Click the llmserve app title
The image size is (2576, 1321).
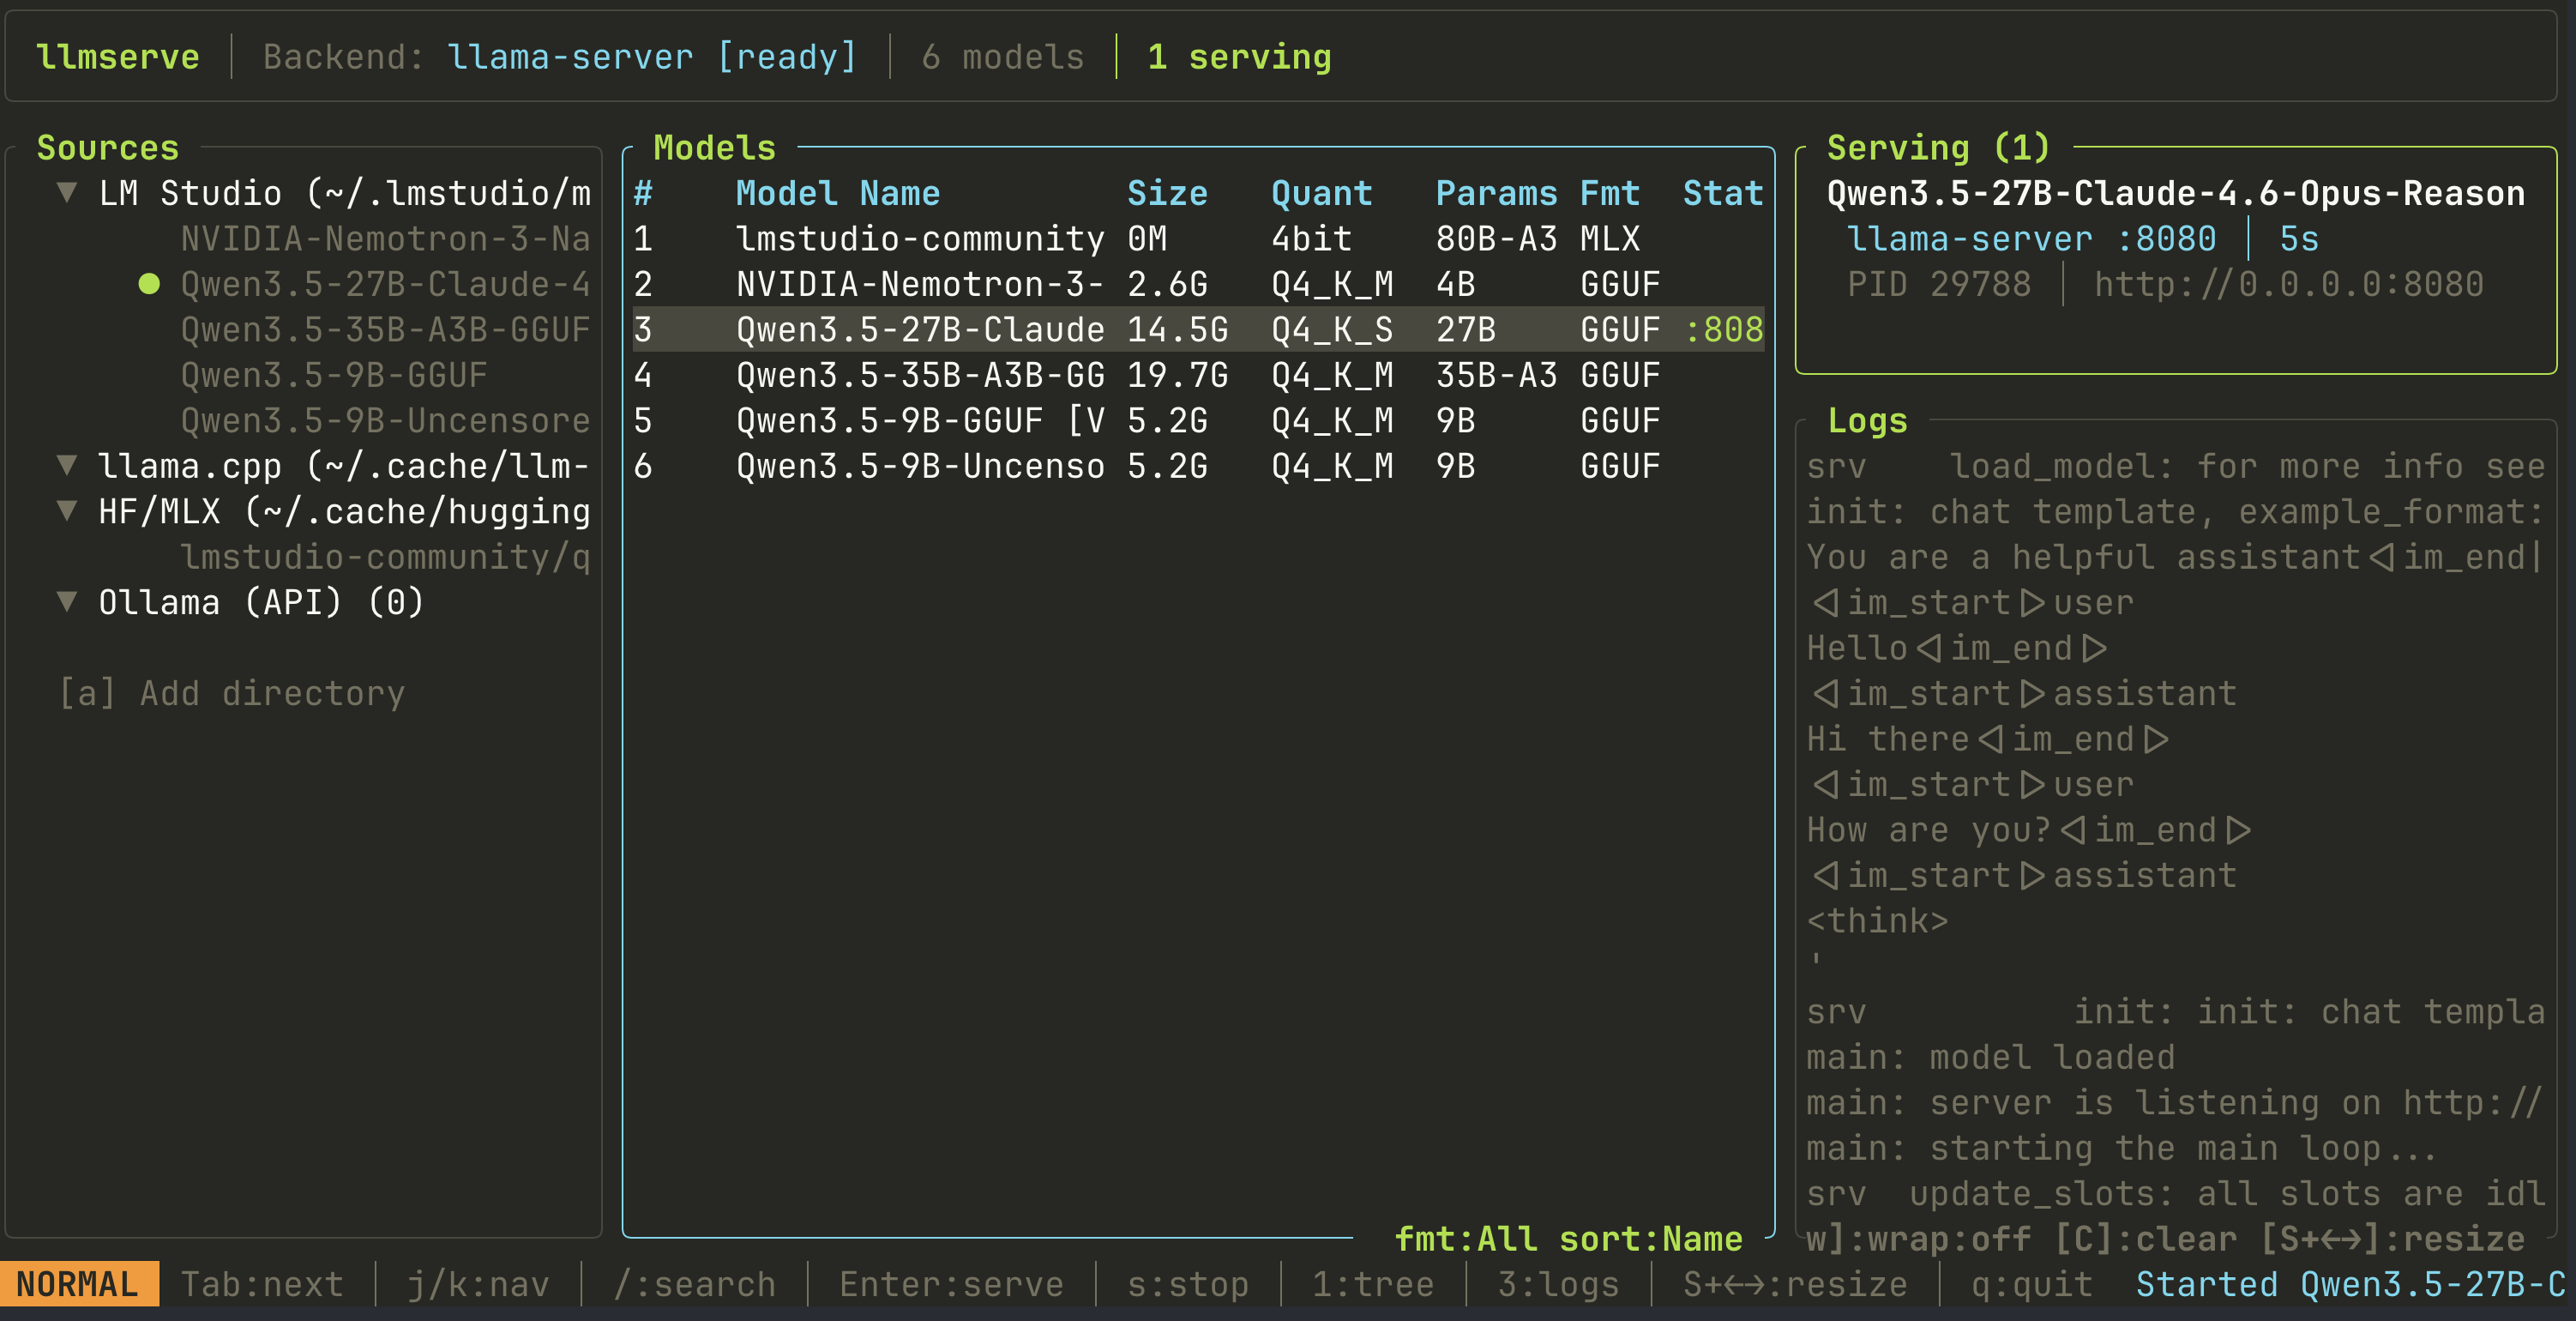tap(118, 57)
